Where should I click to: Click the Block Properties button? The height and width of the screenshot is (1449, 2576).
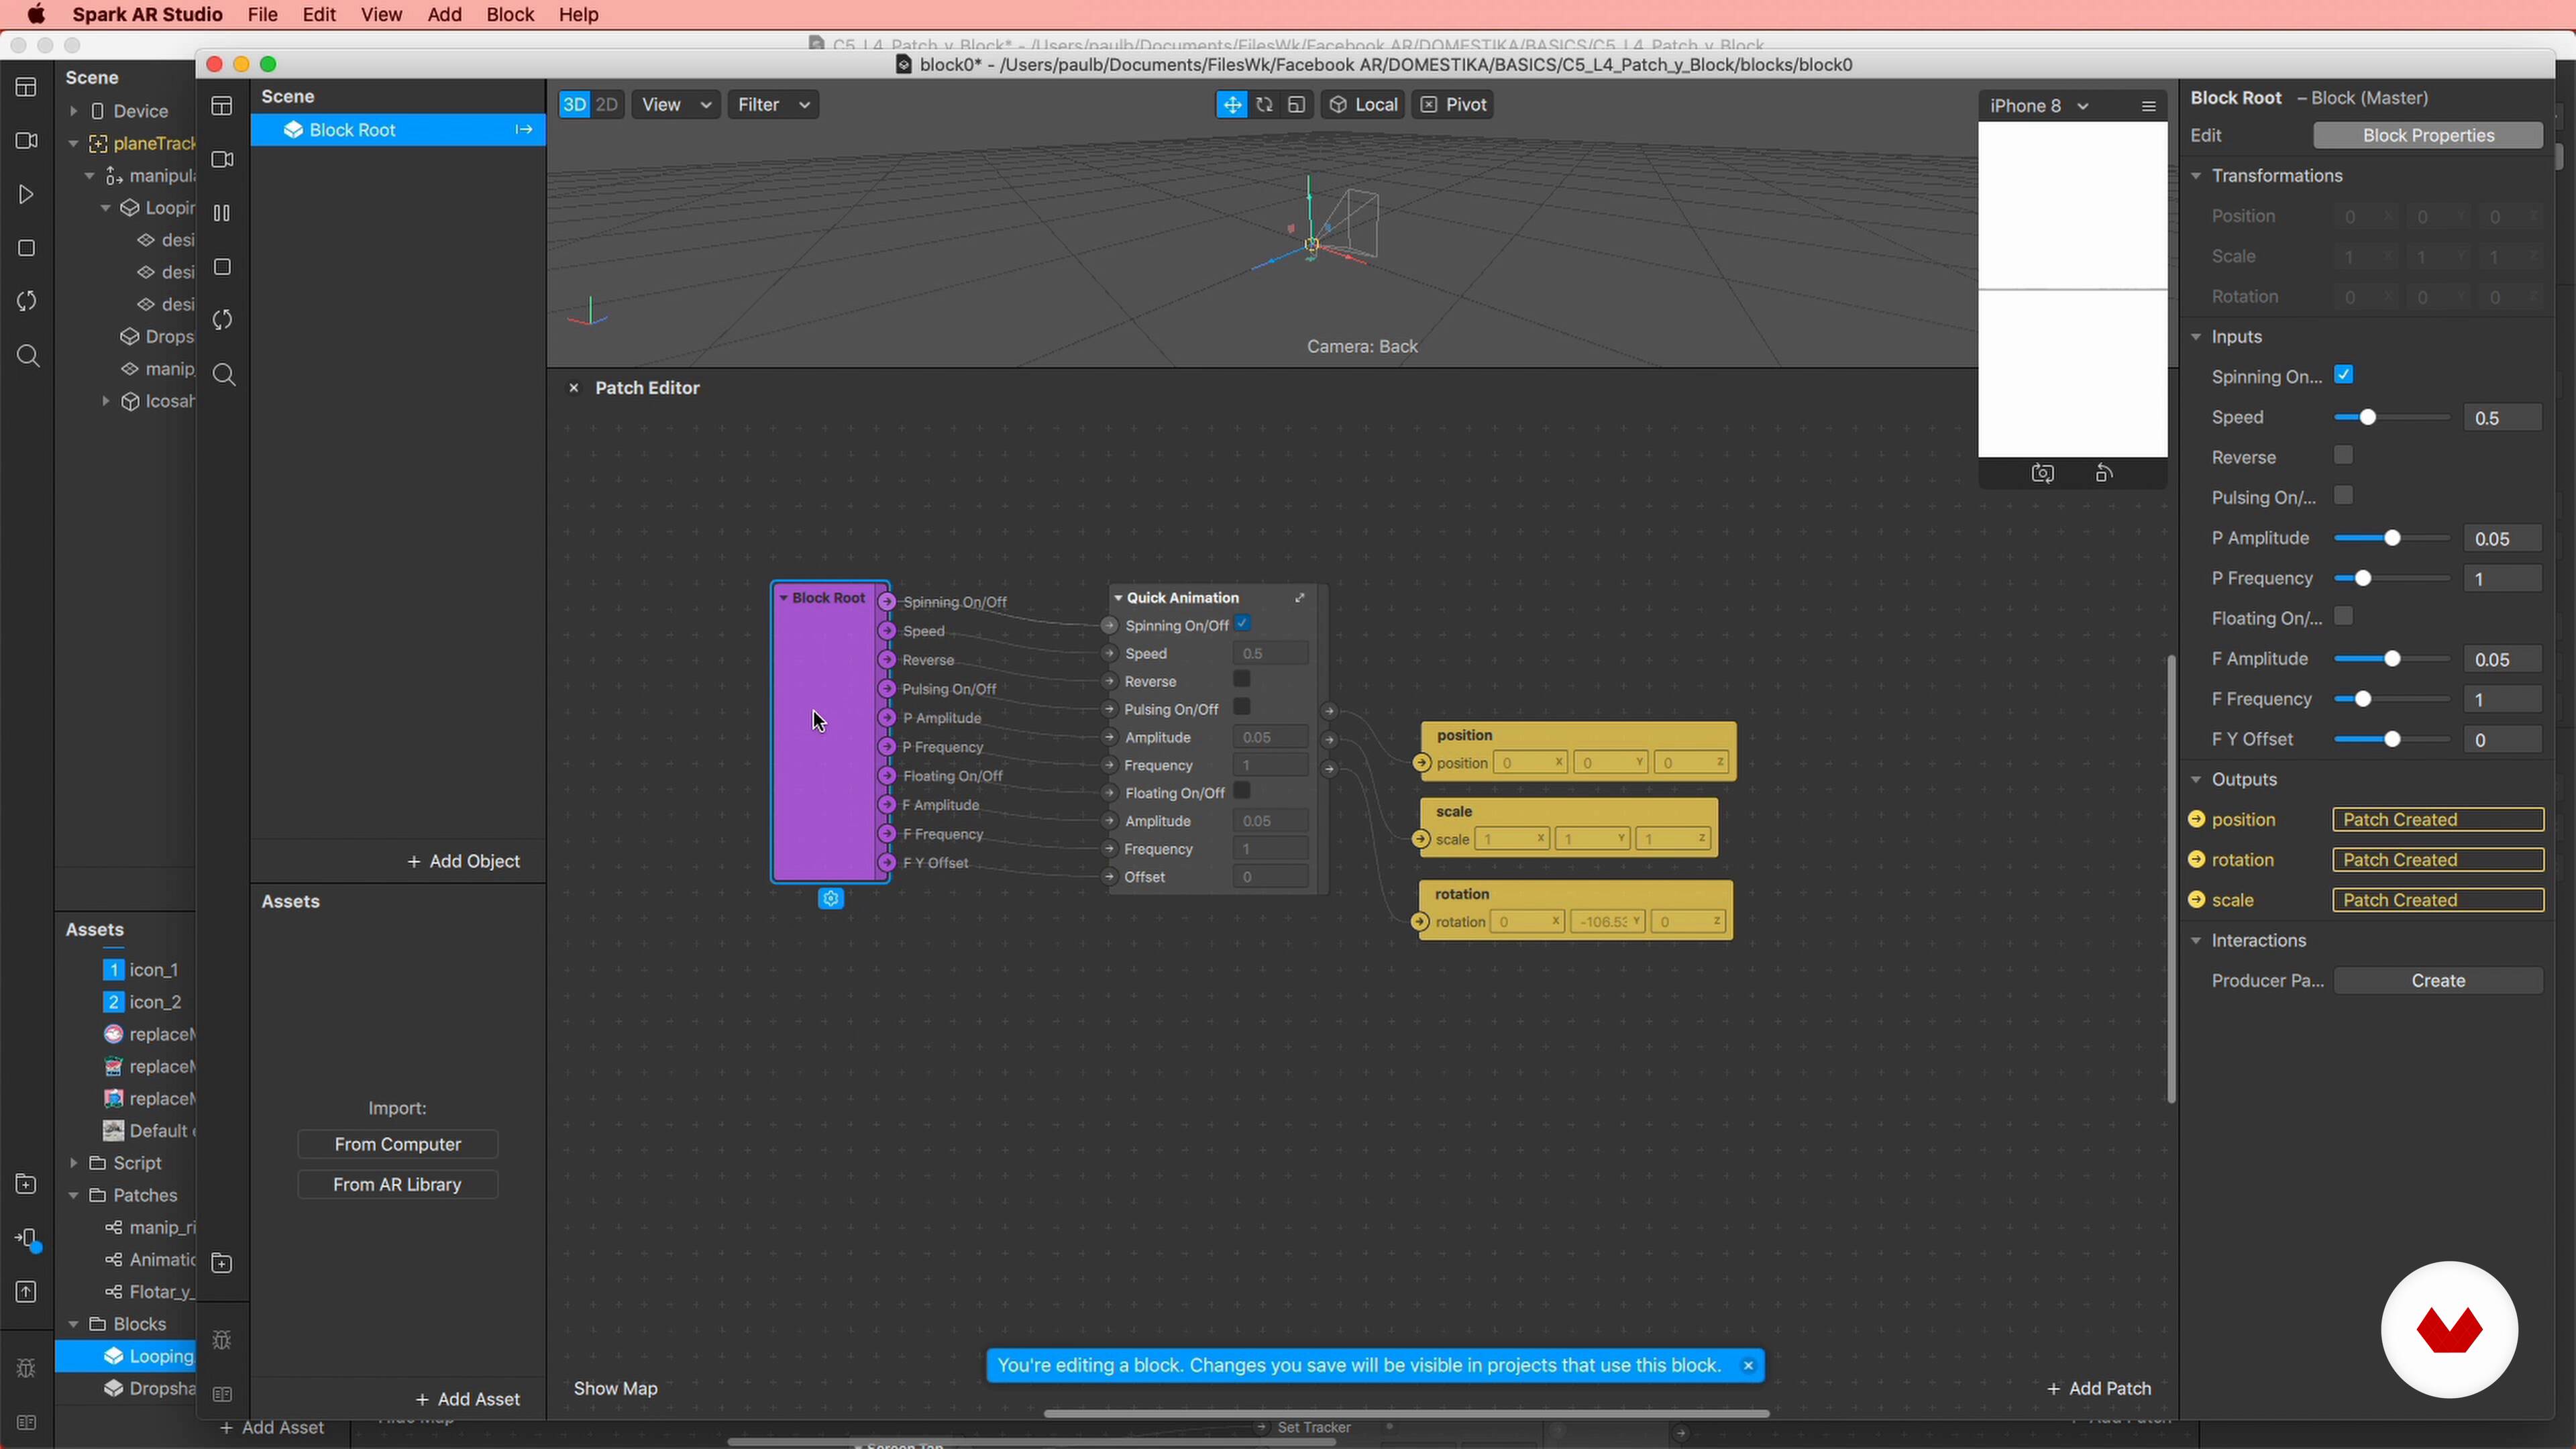tap(2428, 136)
